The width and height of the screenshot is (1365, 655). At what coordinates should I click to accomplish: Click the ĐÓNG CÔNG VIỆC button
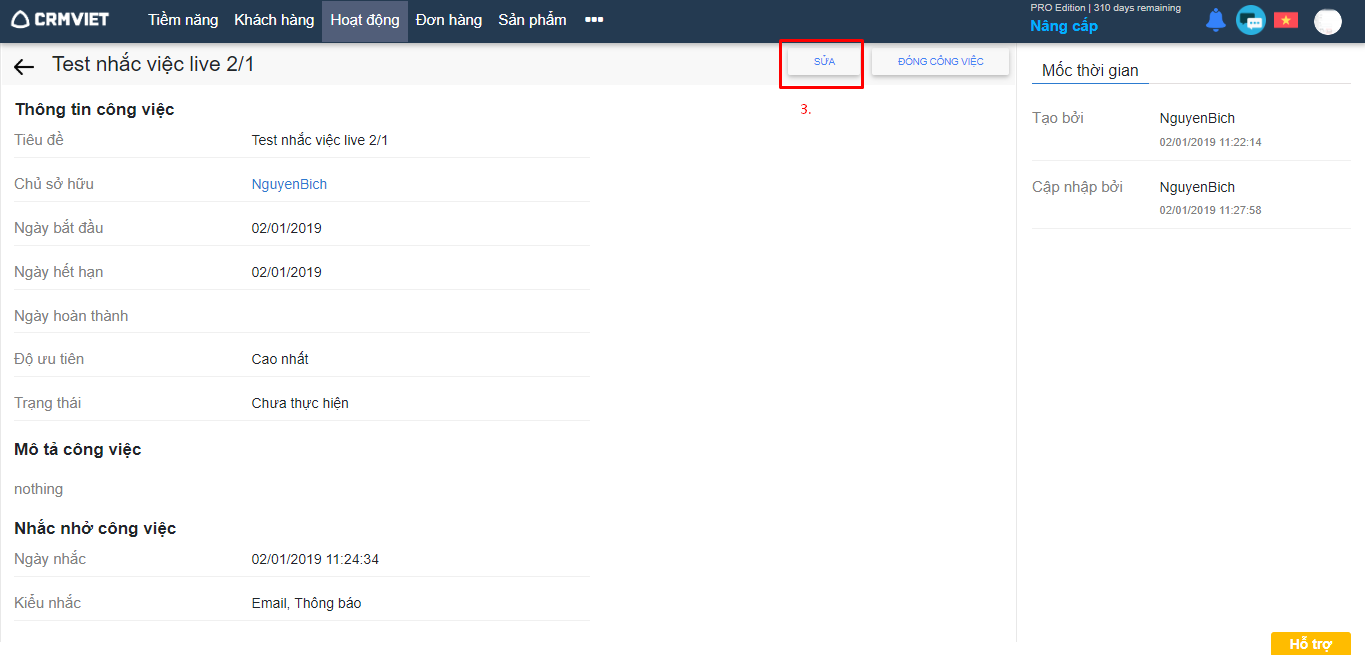click(940, 62)
